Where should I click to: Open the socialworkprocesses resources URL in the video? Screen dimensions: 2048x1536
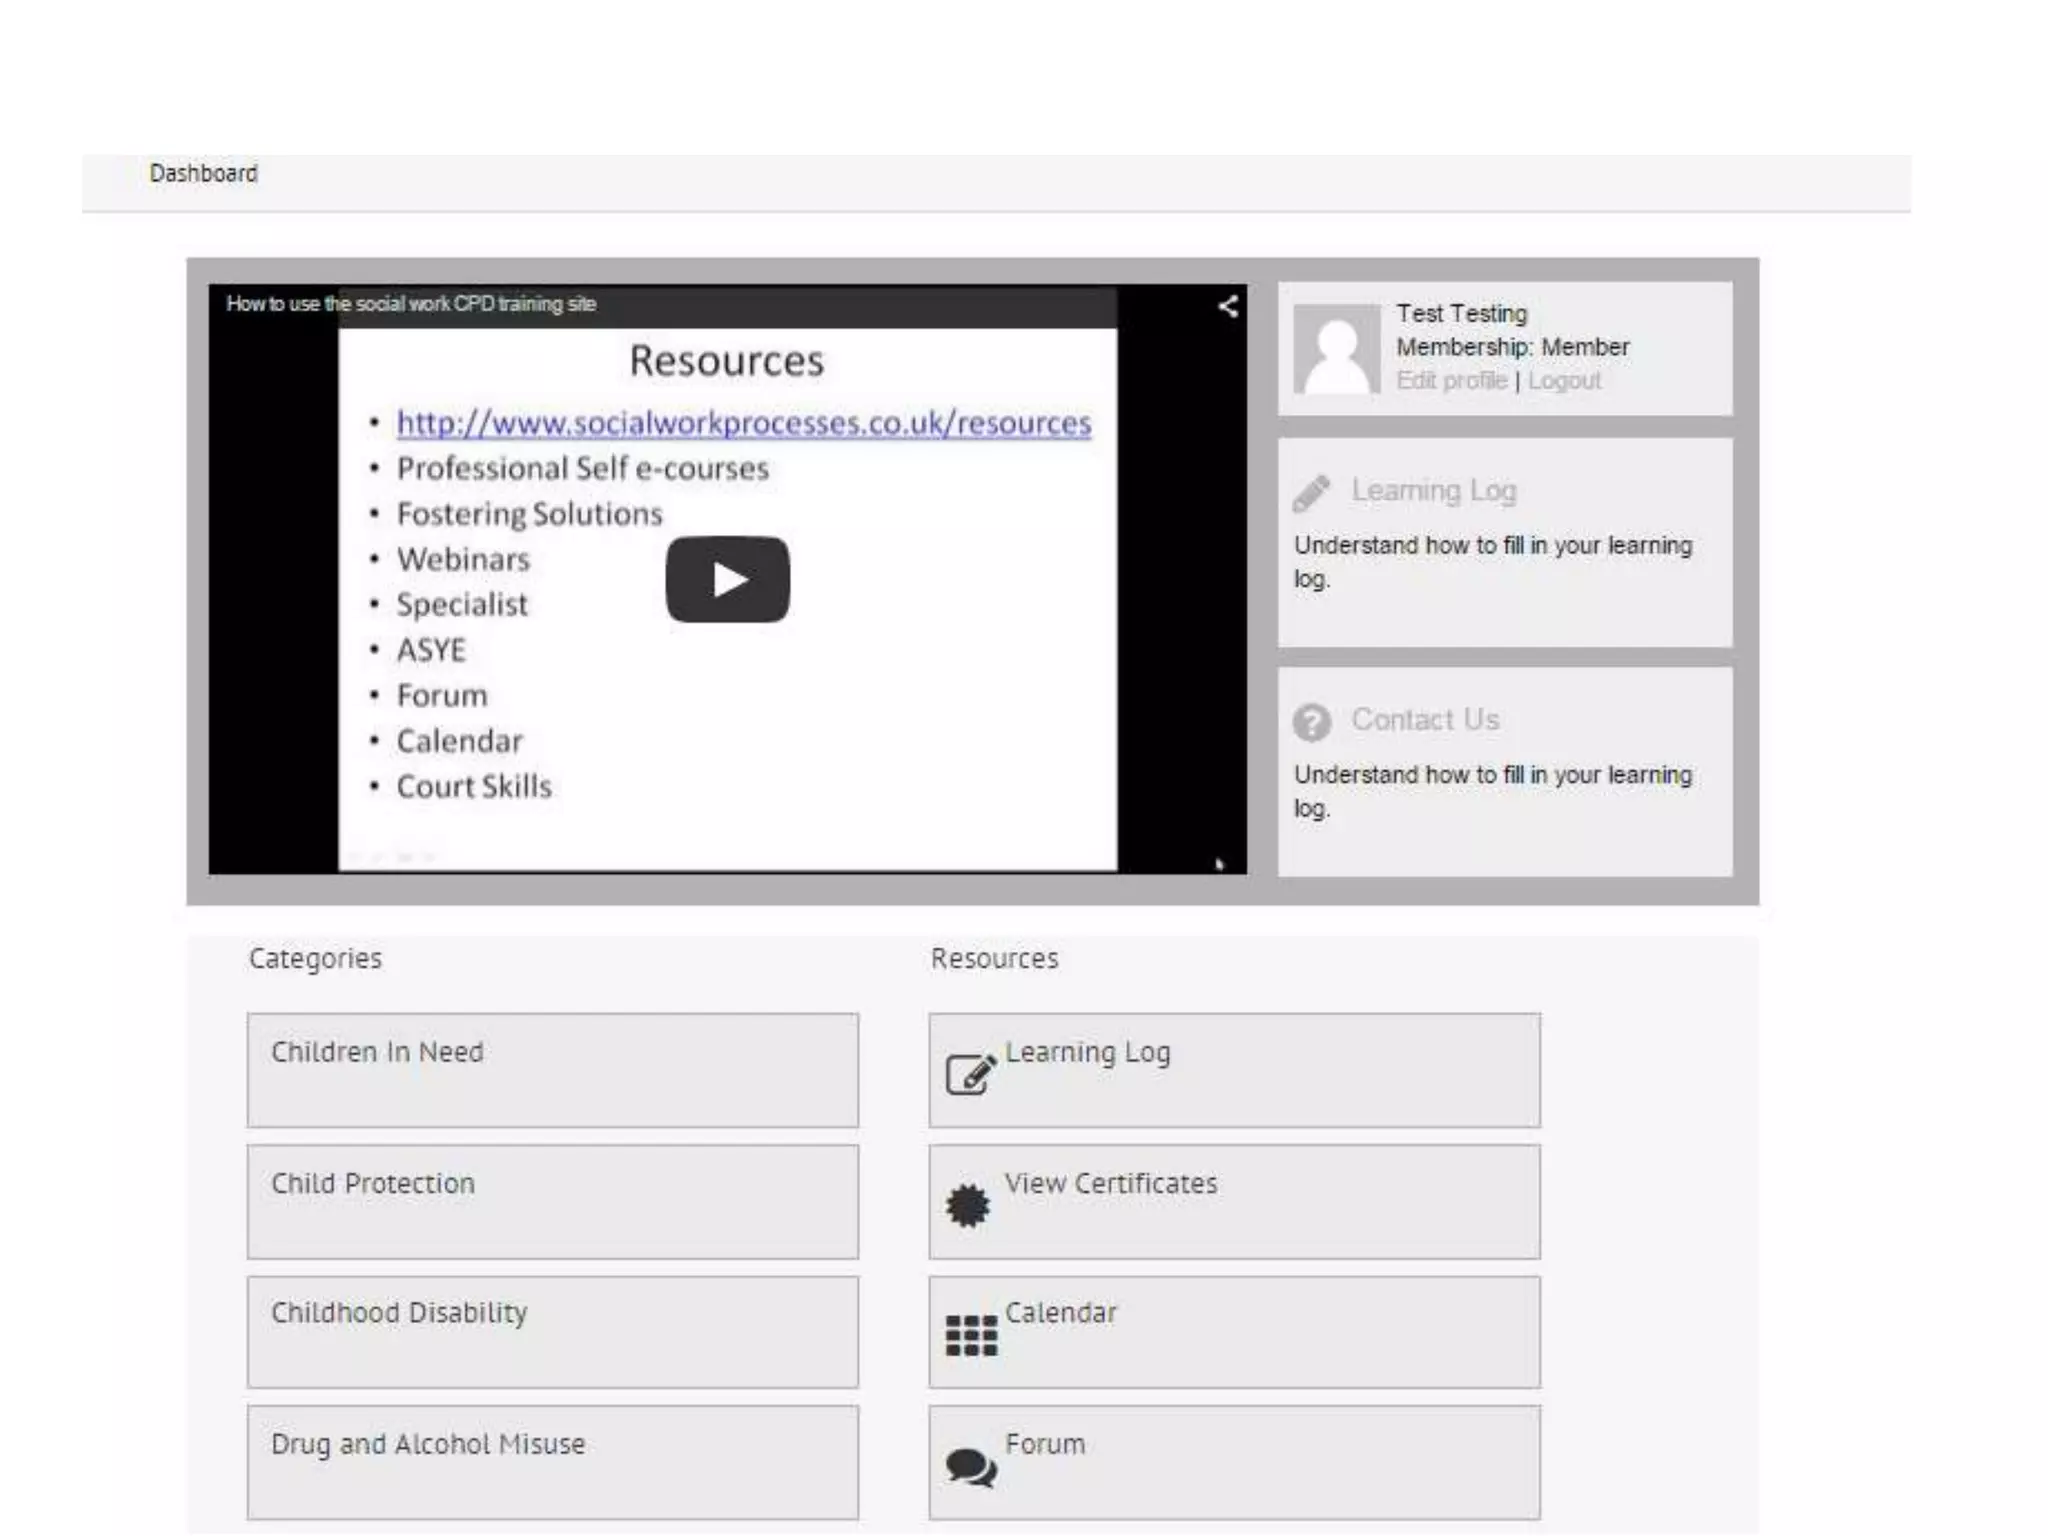click(743, 423)
